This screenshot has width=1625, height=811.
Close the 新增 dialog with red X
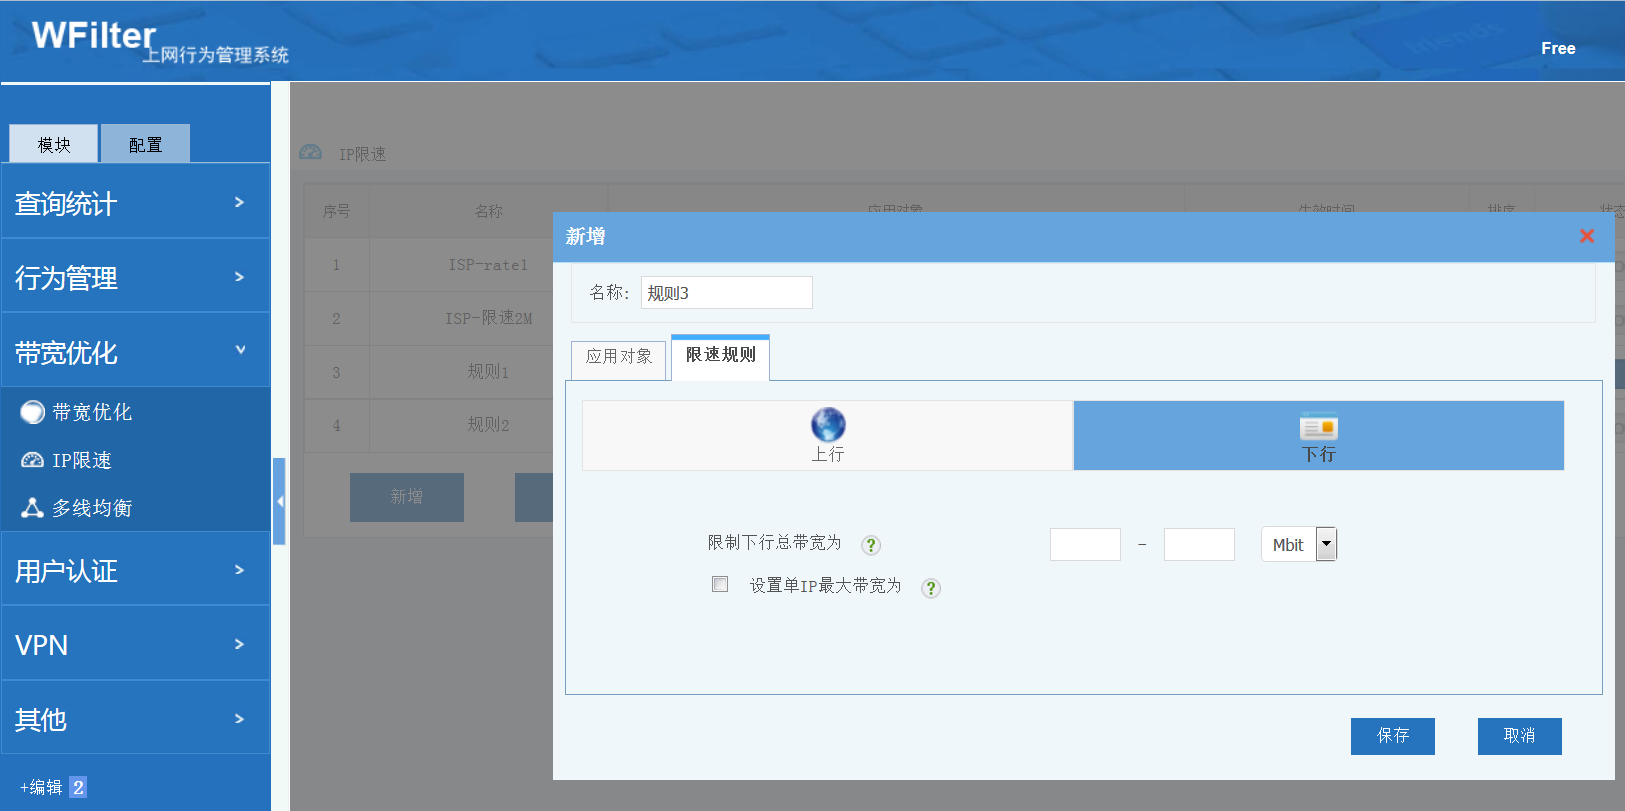point(1586,236)
